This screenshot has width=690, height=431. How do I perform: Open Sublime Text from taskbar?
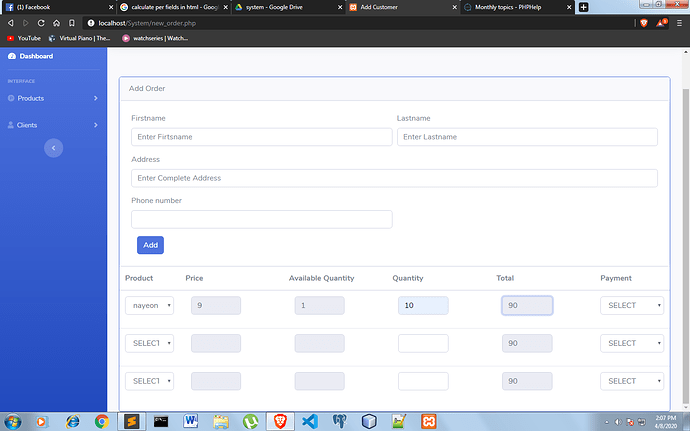coord(131,421)
